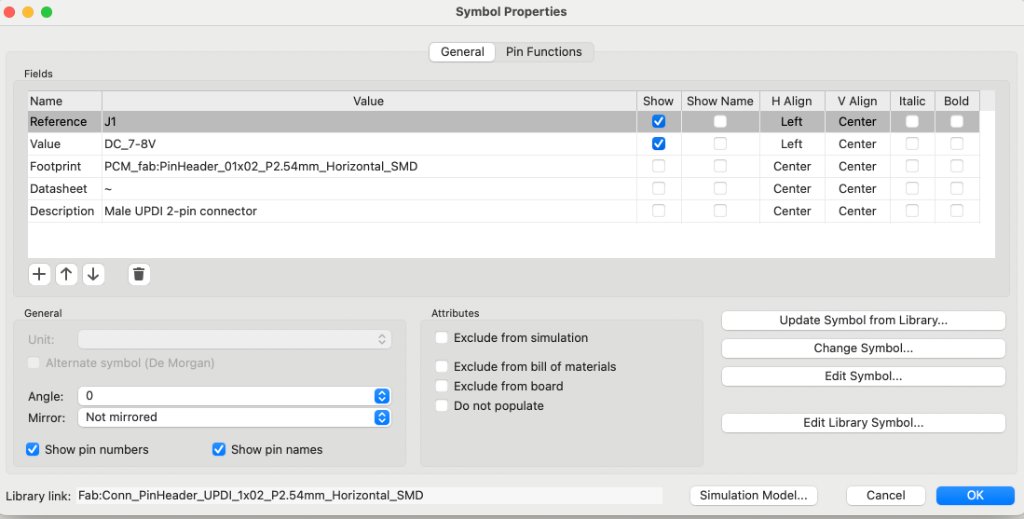
Task: Delete the selected field with the trash icon
Action: 139,274
